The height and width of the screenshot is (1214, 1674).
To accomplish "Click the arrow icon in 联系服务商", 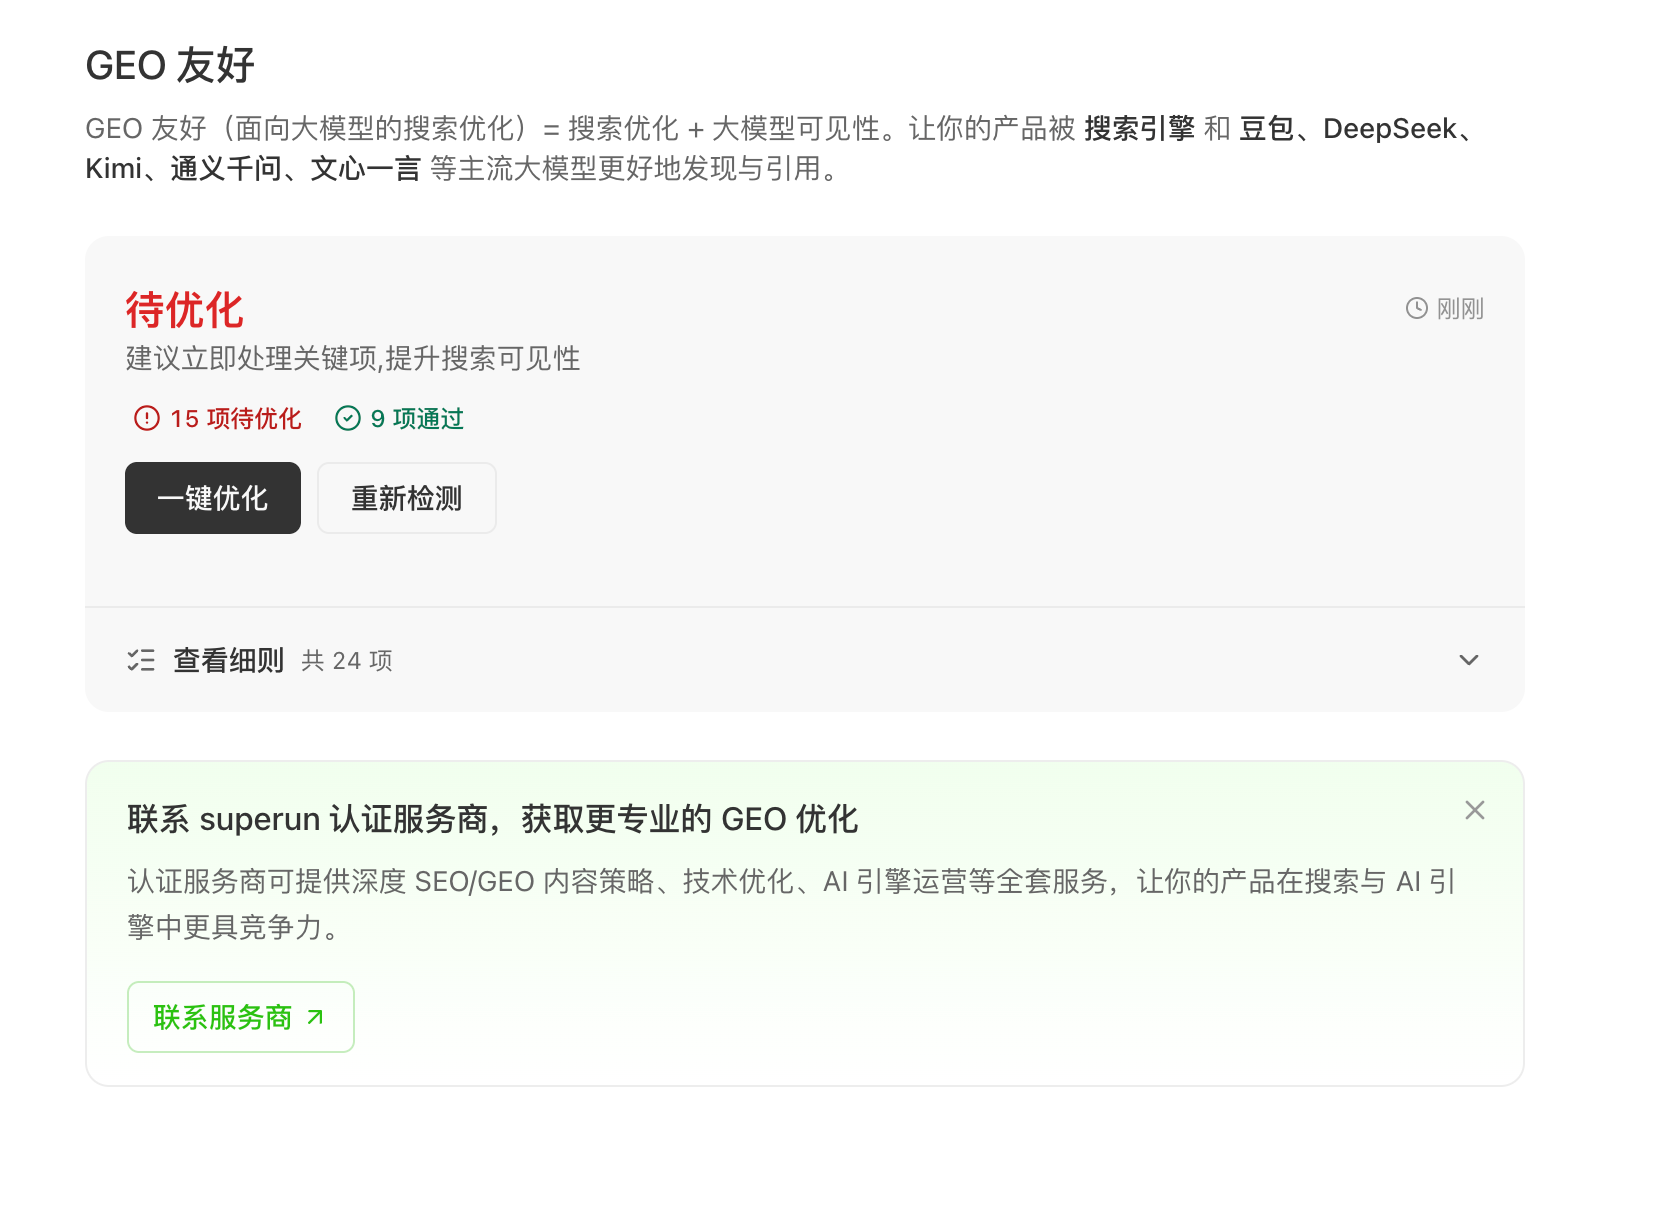I will pos(315,1017).
